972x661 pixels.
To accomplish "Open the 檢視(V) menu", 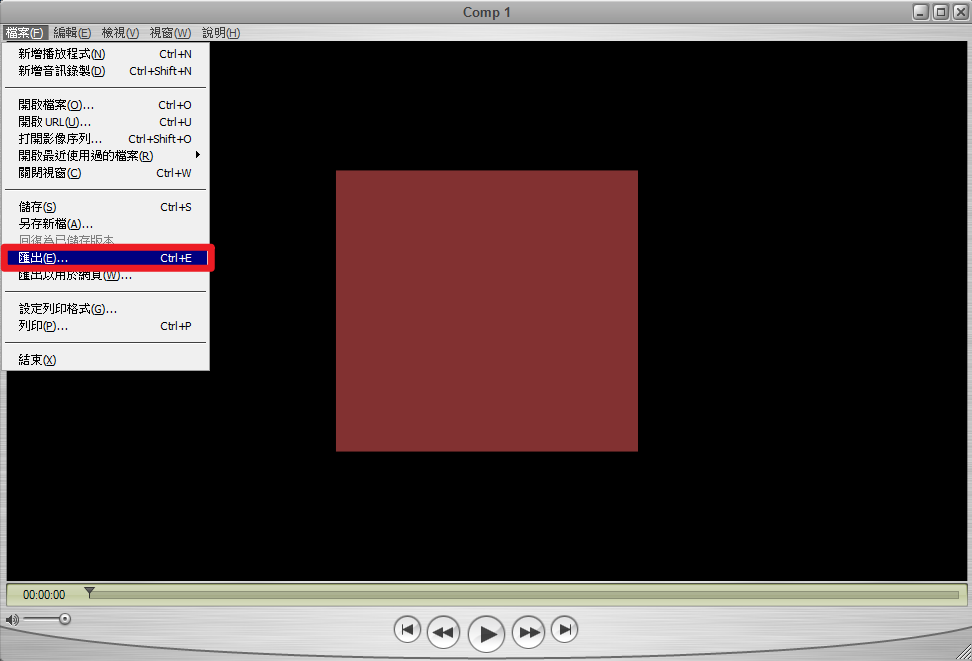I will pyautogui.click(x=120, y=33).
